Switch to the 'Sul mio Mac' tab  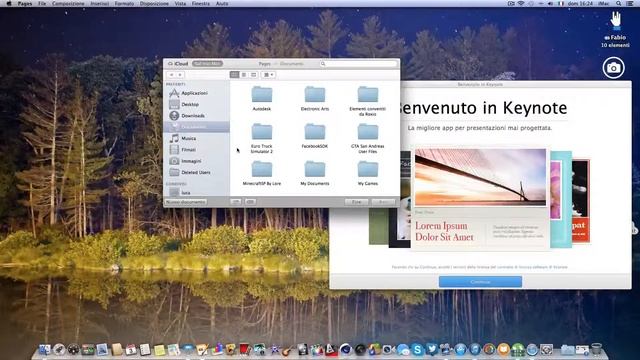207,64
